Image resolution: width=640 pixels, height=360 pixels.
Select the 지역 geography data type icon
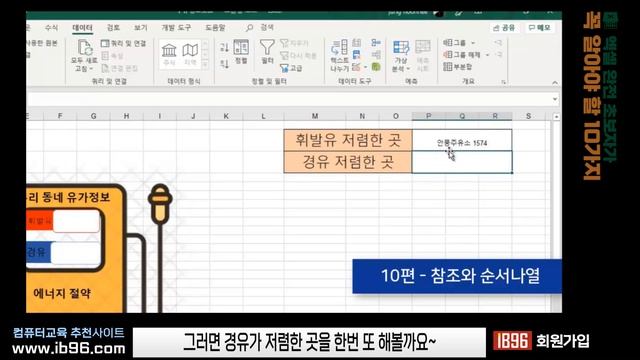coord(190,54)
